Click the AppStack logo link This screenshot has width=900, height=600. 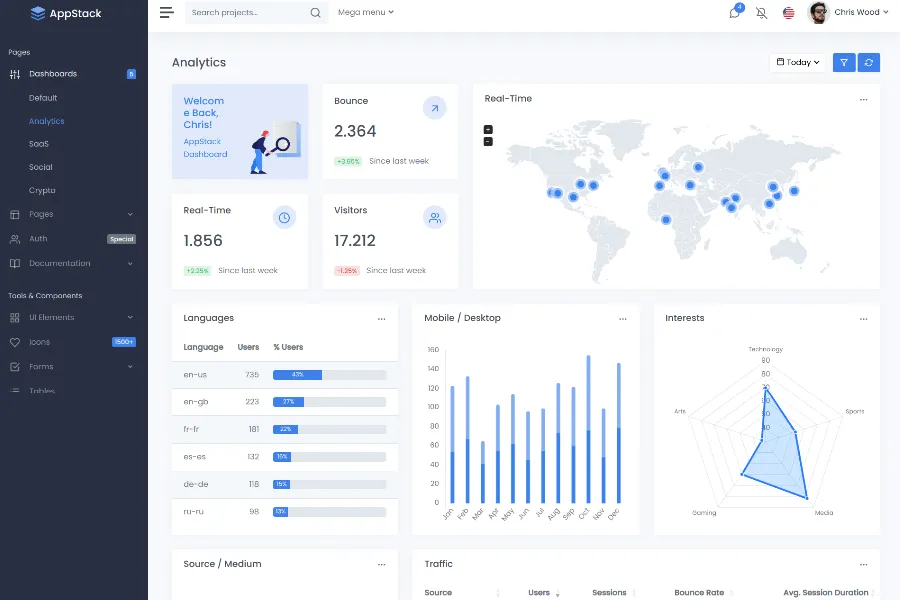click(x=66, y=14)
